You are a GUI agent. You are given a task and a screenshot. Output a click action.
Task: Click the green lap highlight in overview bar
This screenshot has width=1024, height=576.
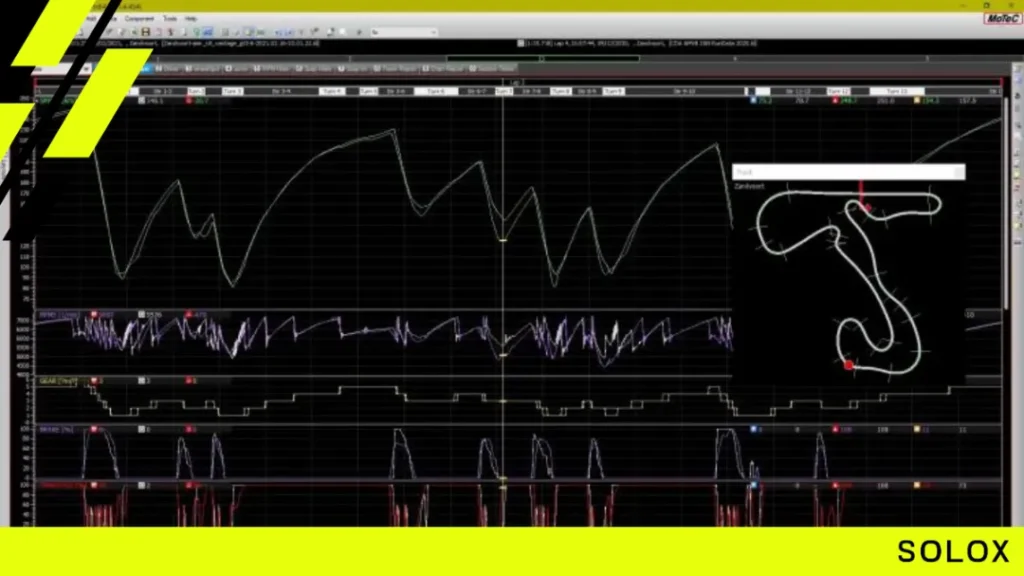click(x=541, y=58)
